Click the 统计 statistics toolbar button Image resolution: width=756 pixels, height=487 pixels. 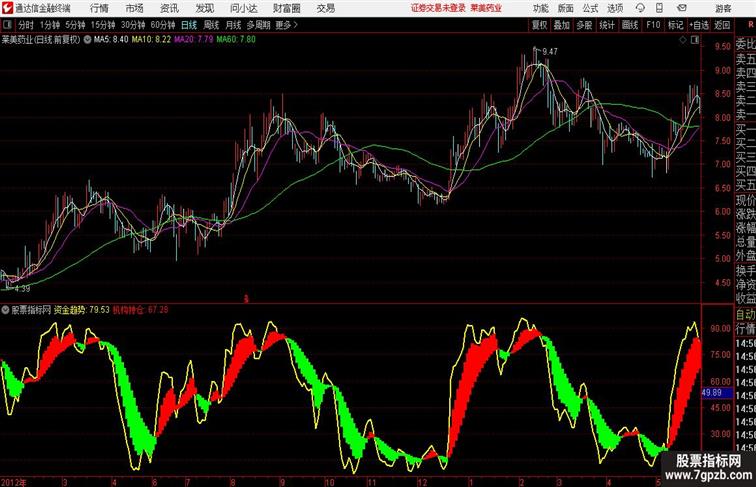tap(607, 25)
